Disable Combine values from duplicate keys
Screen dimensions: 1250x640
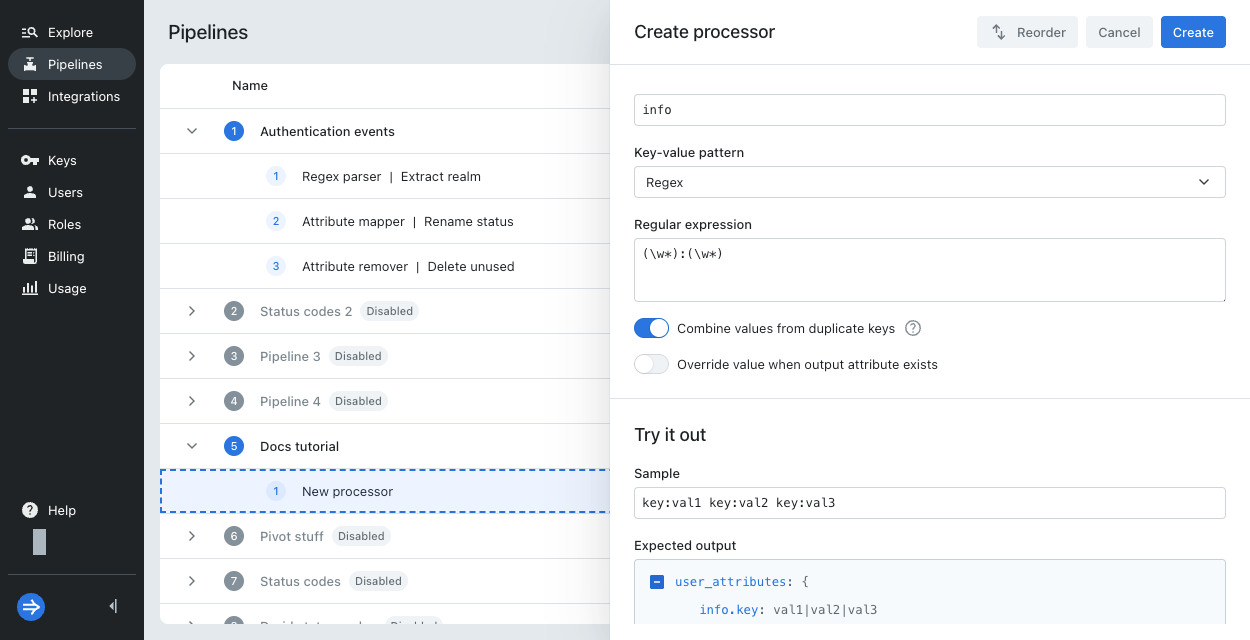651,329
